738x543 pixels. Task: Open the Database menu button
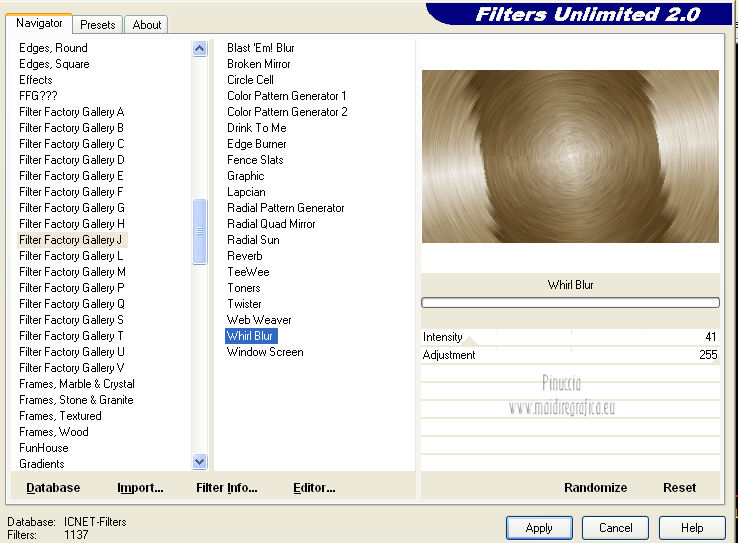(x=53, y=487)
